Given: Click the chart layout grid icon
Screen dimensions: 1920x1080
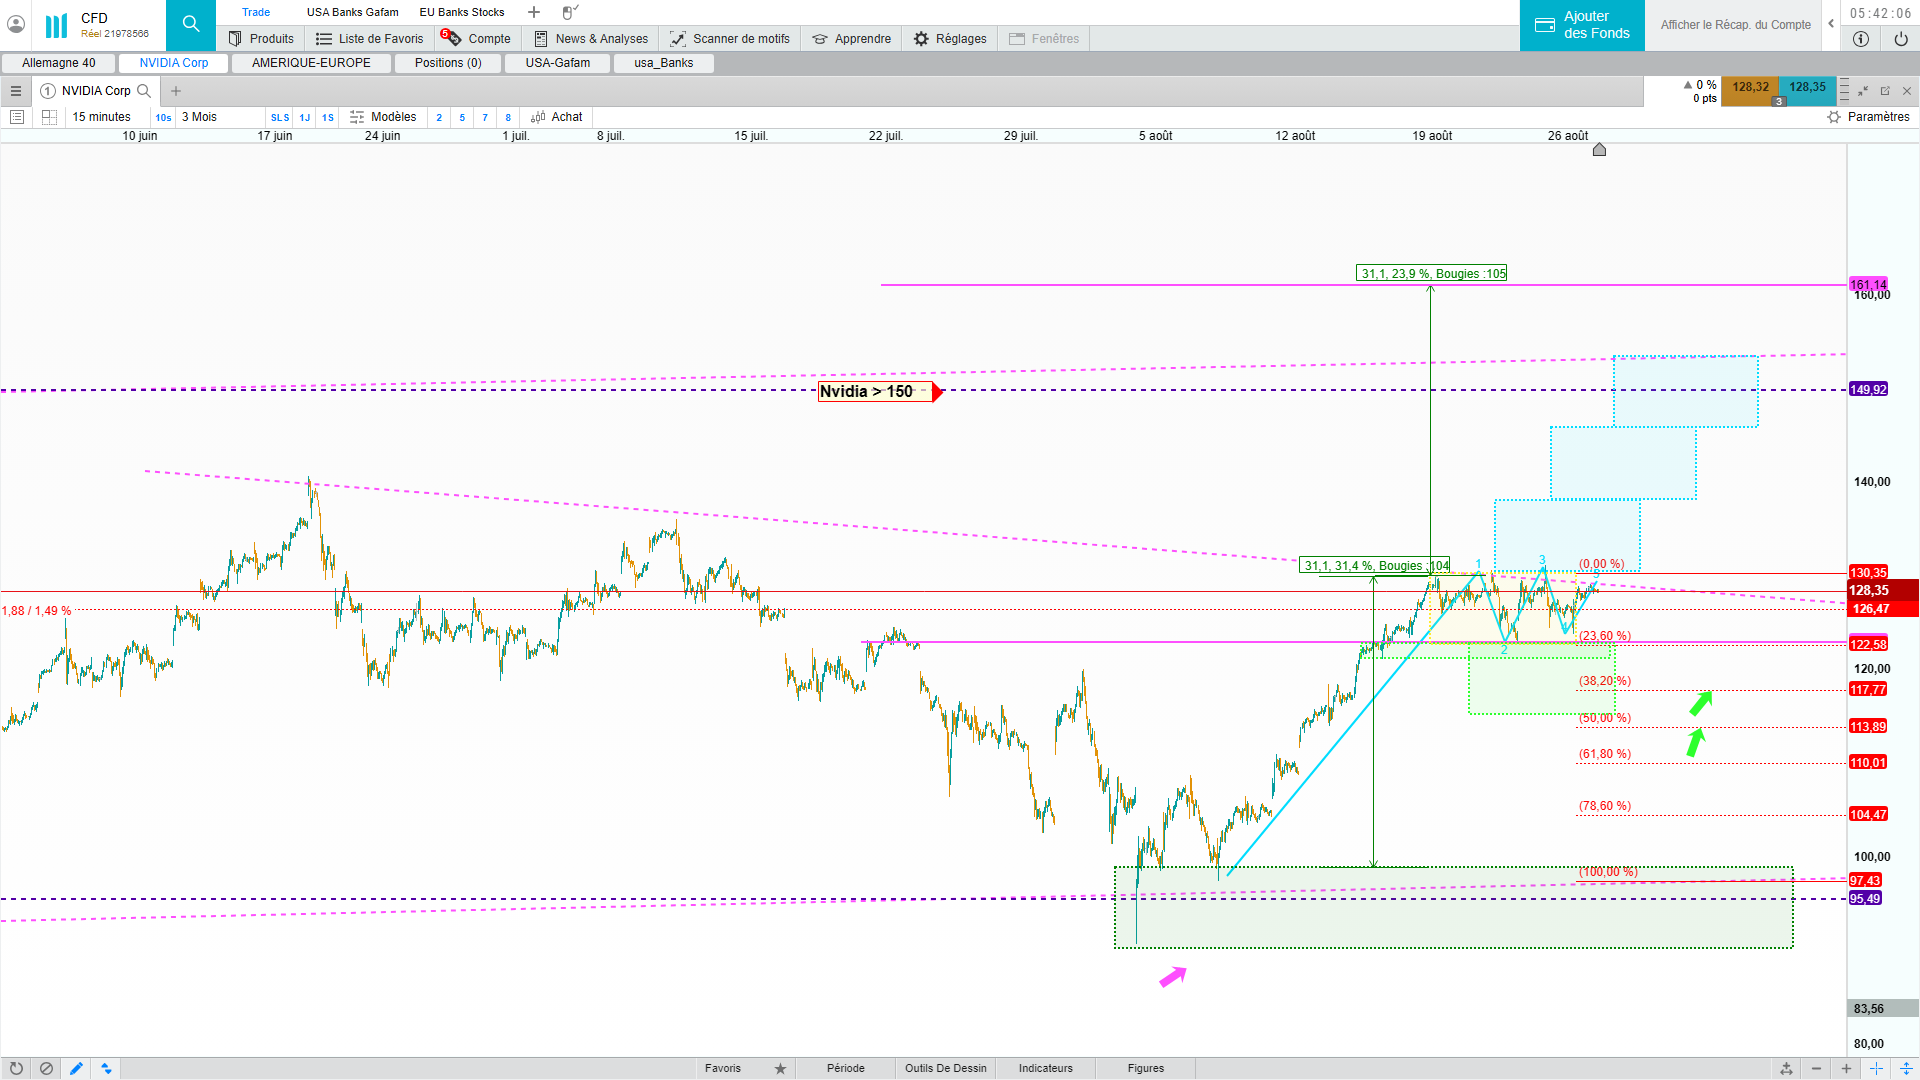Looking at the screenshot, I should (49, 117).
